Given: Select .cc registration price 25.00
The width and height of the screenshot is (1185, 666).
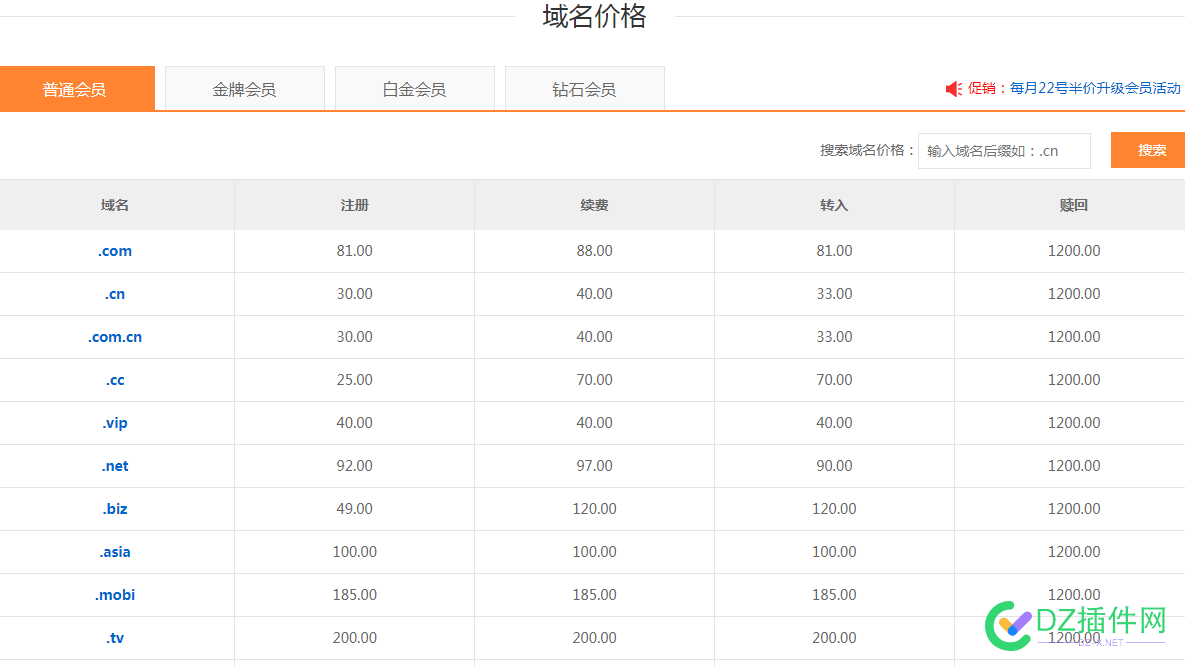Looking at the screenshot, I should (x=354, y=380).
